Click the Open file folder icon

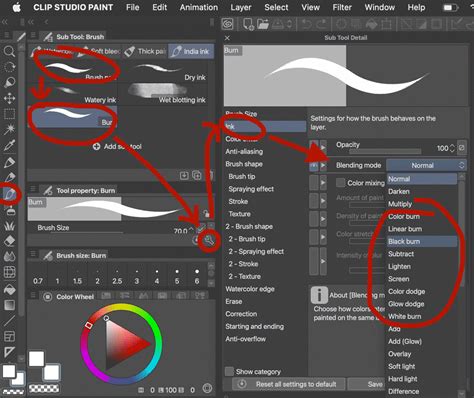(263, 24)
